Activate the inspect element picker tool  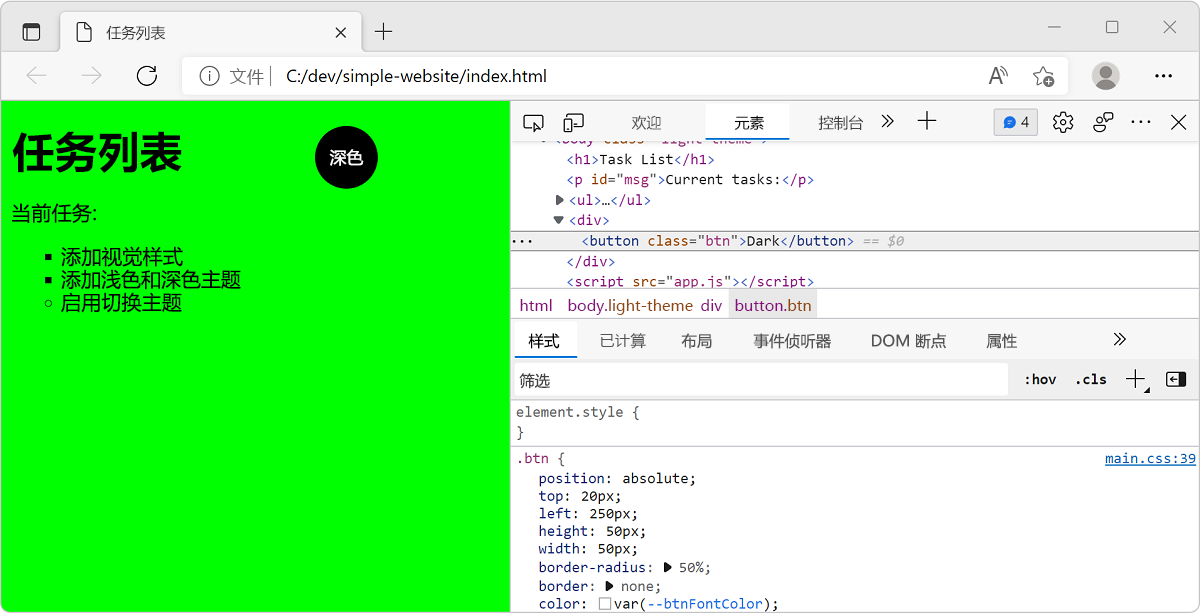[x=533, y=122]
